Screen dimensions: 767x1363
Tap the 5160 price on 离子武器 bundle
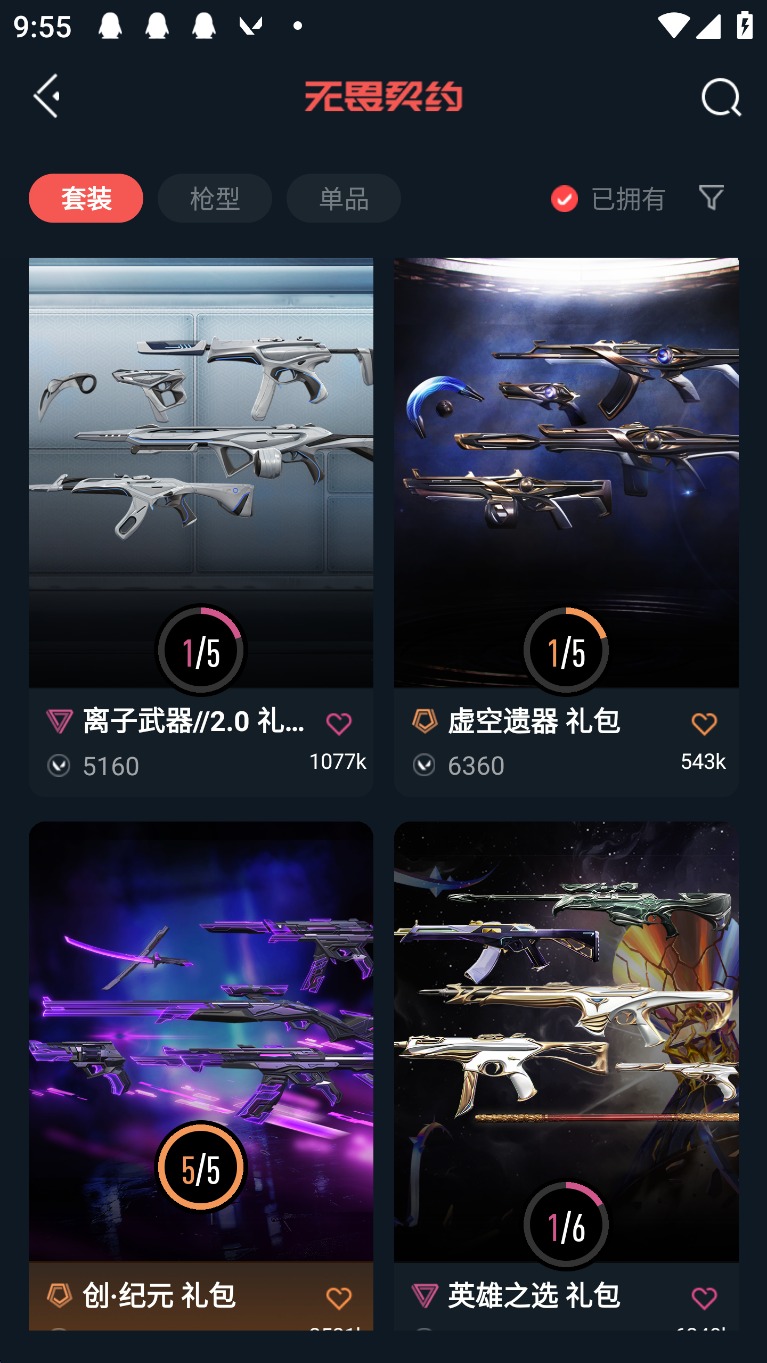[x=110, y=765]
